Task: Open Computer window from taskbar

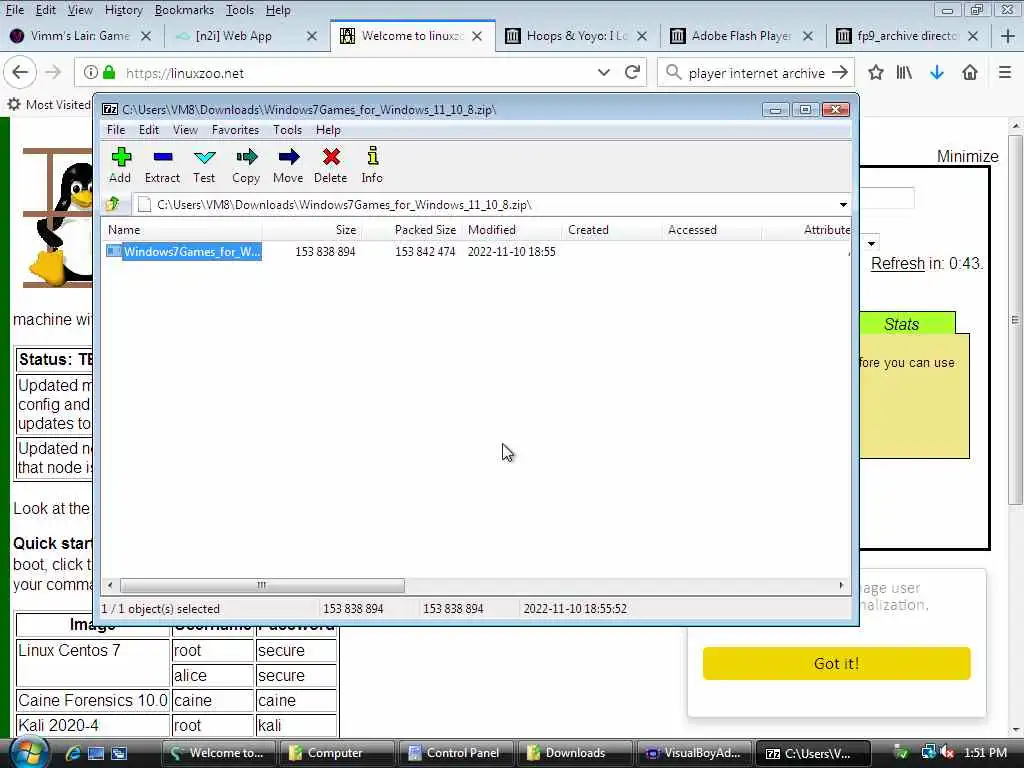Action: [336, 753]
